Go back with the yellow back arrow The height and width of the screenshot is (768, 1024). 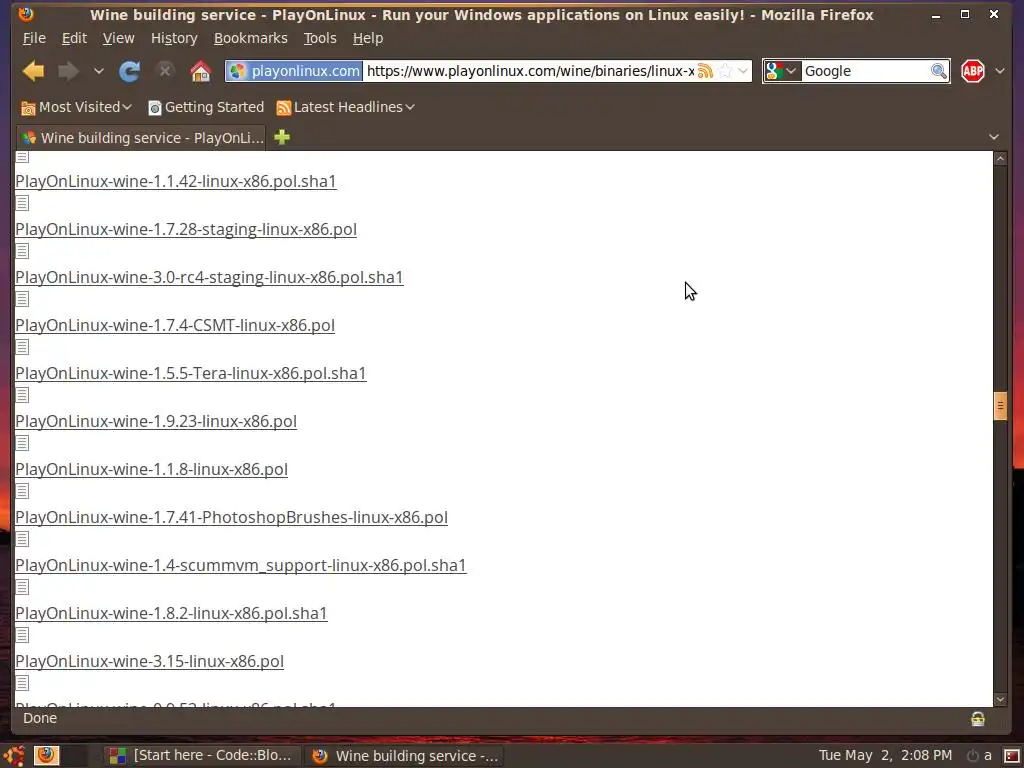pyautogui.click(x=33, y=71)
